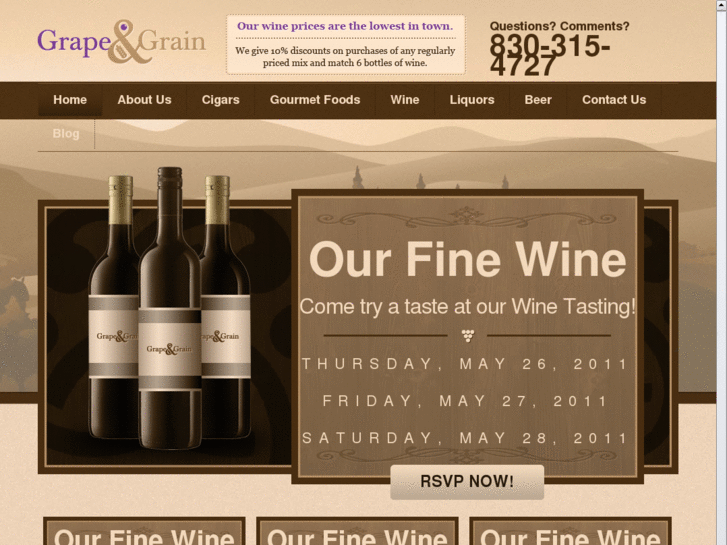This screenshot has height=545, width=727.
Task: Click the phone number 830-315-4727
Action: [x=550, y=56]
